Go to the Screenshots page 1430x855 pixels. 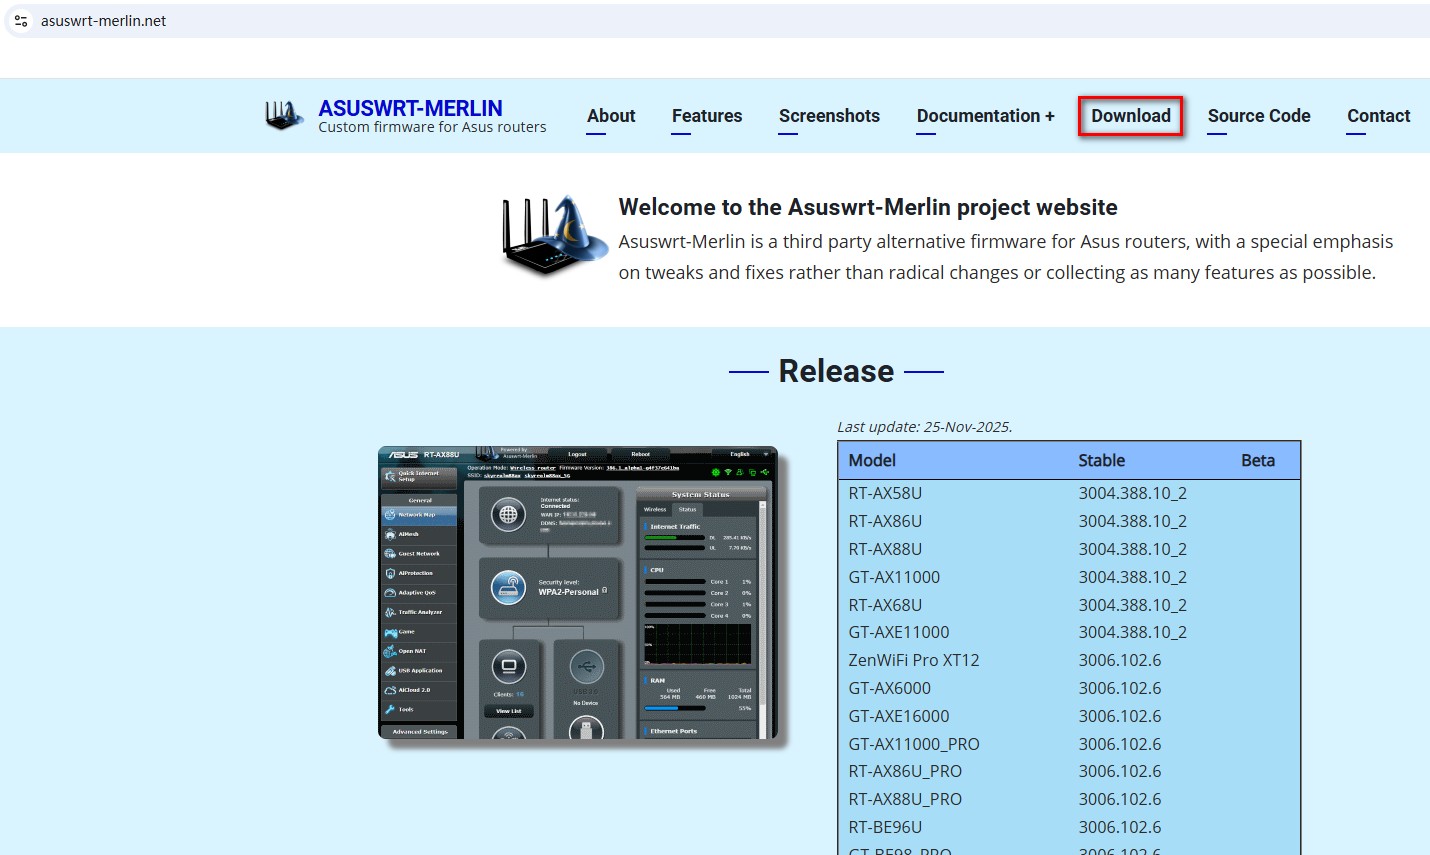click(x=829, y=116)
